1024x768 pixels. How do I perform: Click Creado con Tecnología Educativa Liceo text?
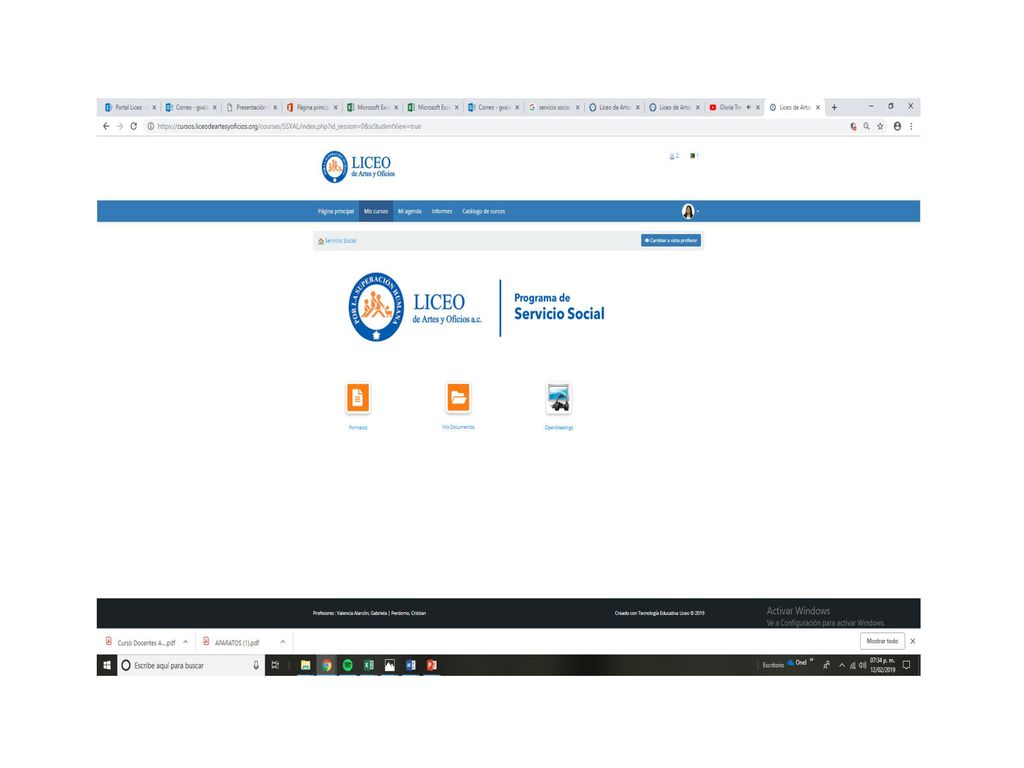coord(659,613)
